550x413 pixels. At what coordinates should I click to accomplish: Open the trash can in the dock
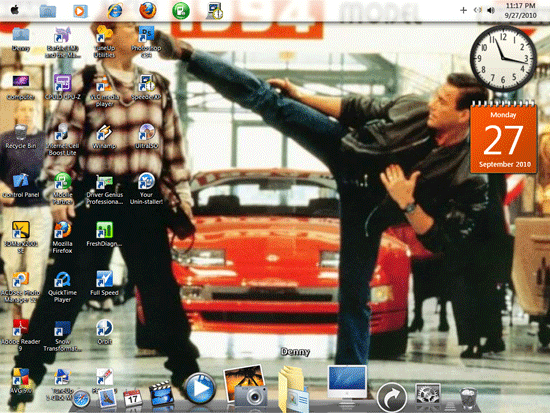point(468,399)
